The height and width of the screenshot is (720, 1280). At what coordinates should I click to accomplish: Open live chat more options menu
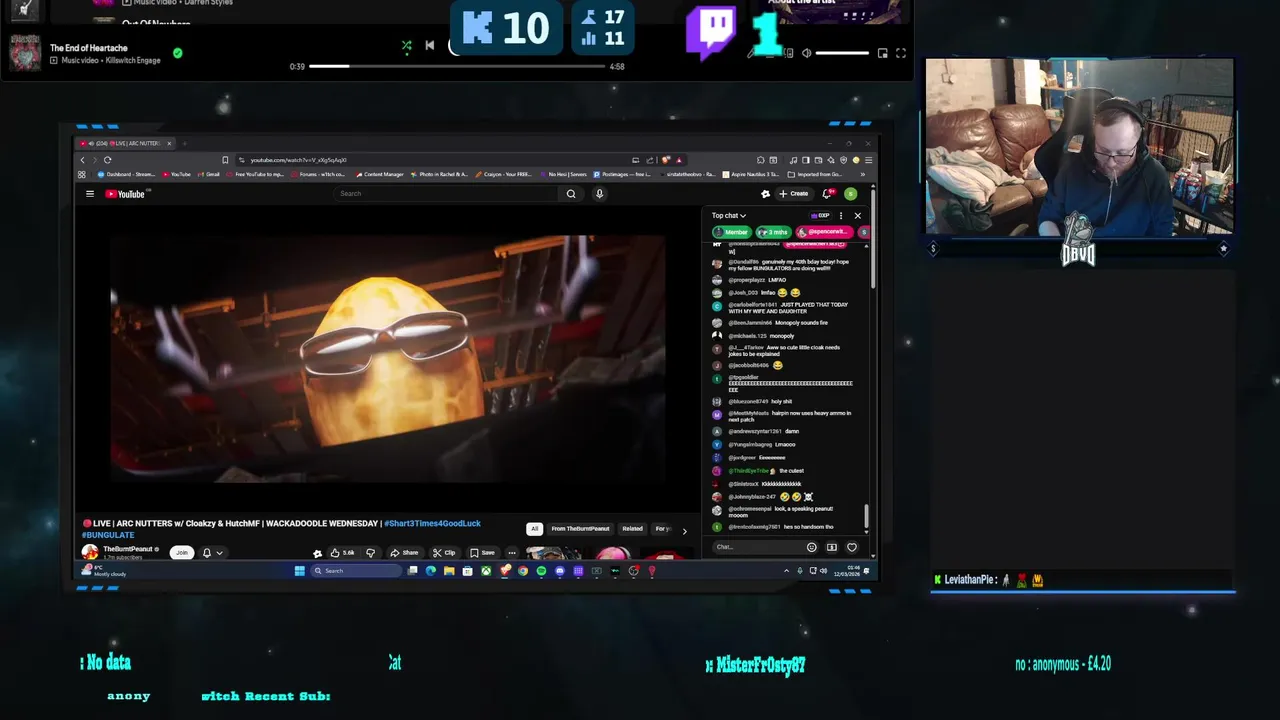pyautogui.click(x=841, y=215)
